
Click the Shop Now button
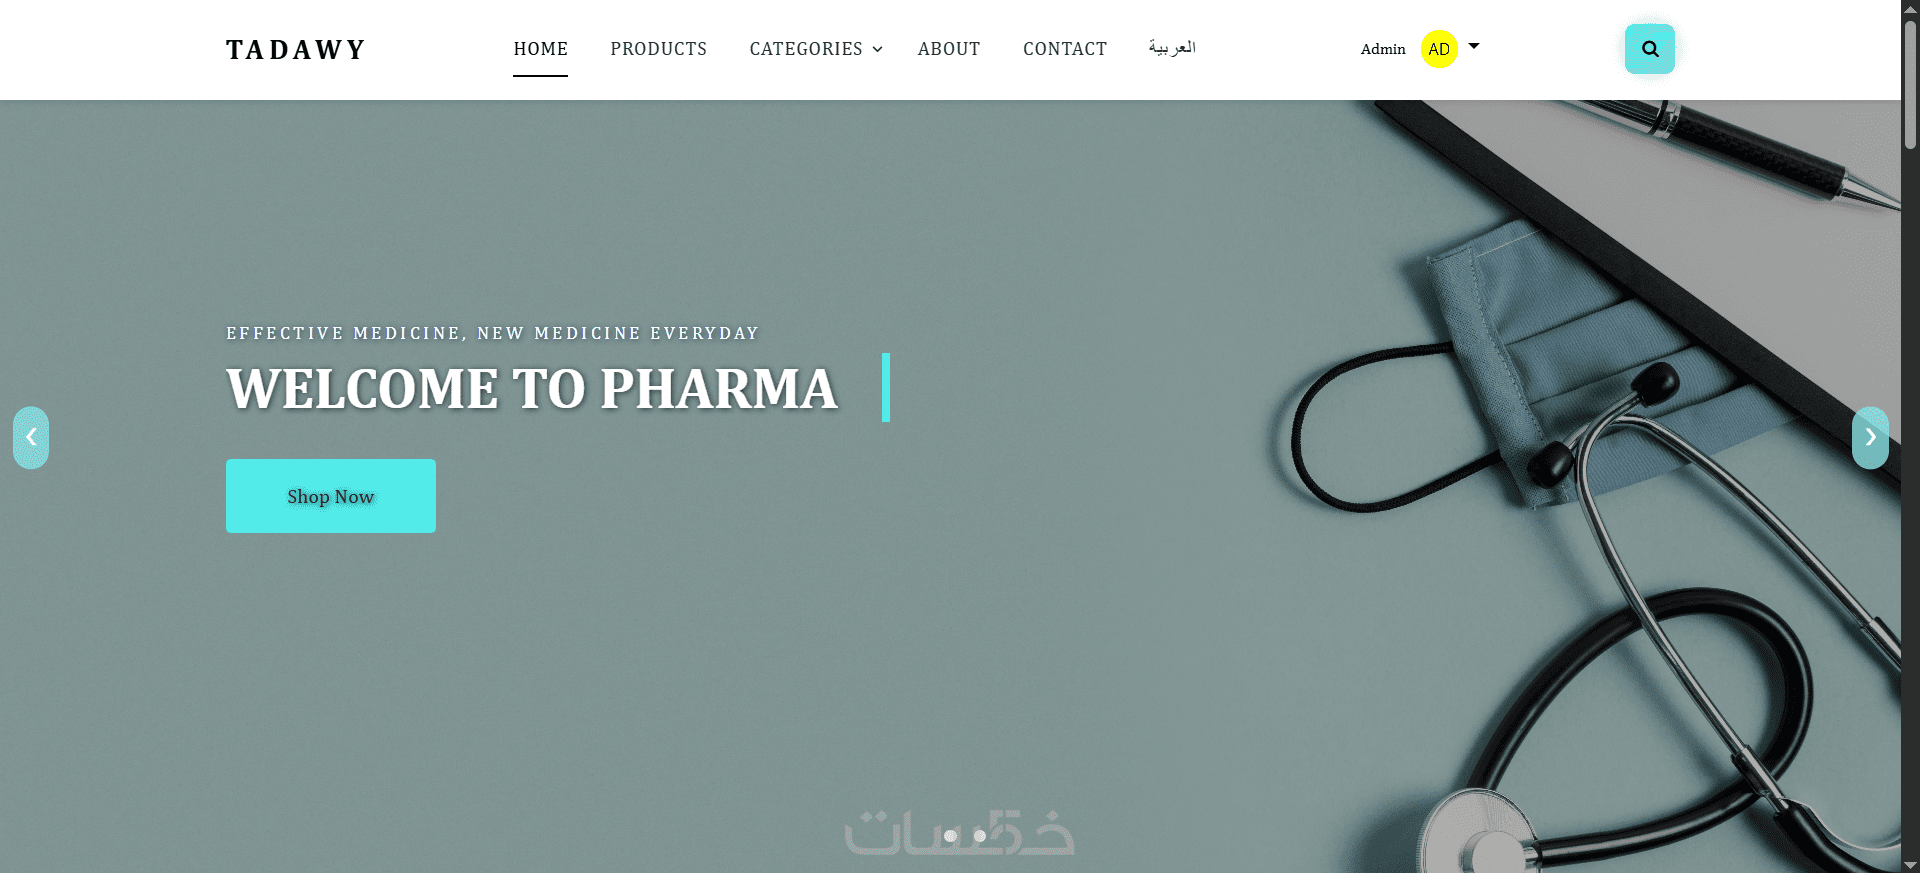(331, 496)
